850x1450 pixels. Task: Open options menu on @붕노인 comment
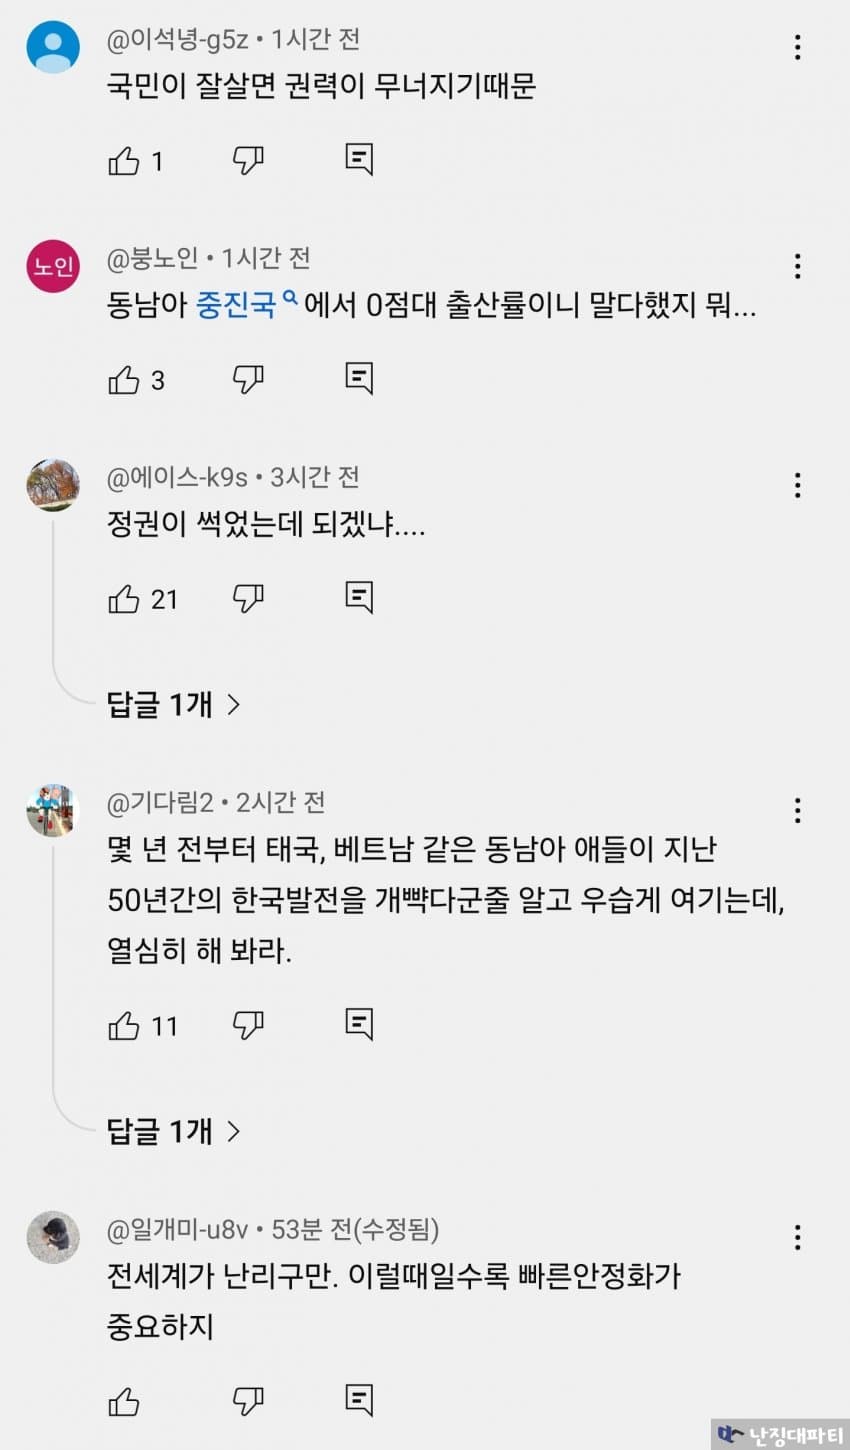point(797,266)
